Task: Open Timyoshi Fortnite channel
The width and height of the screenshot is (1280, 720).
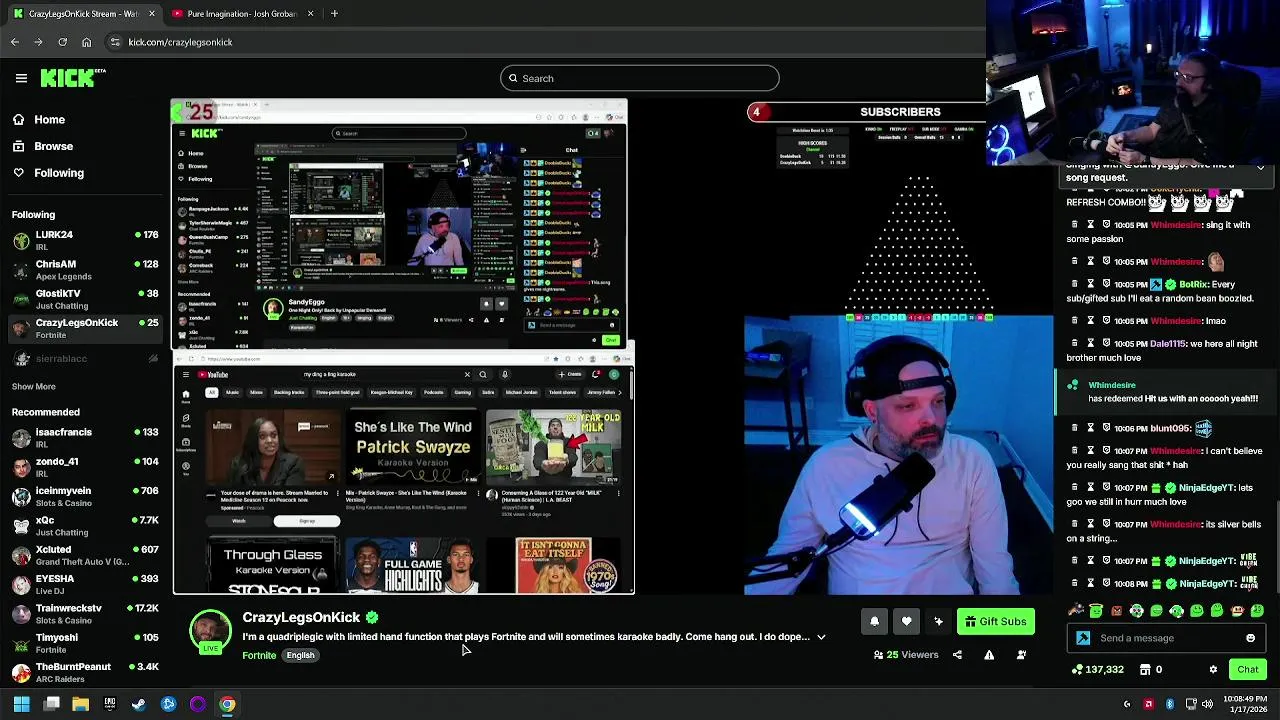Action: click(84, 643)
